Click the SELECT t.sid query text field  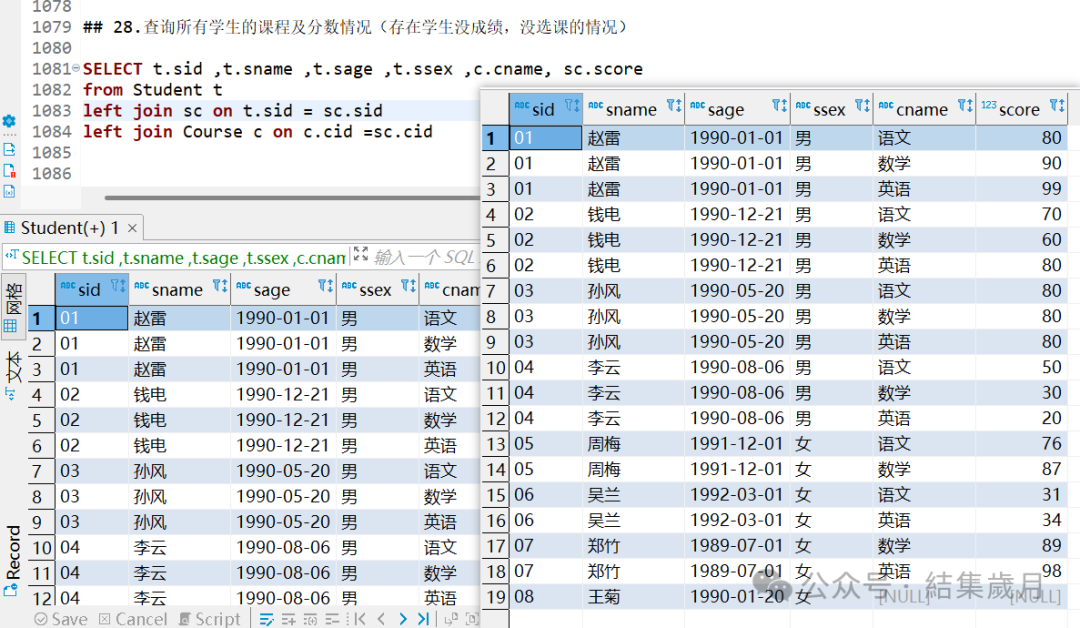click(183, 258)
